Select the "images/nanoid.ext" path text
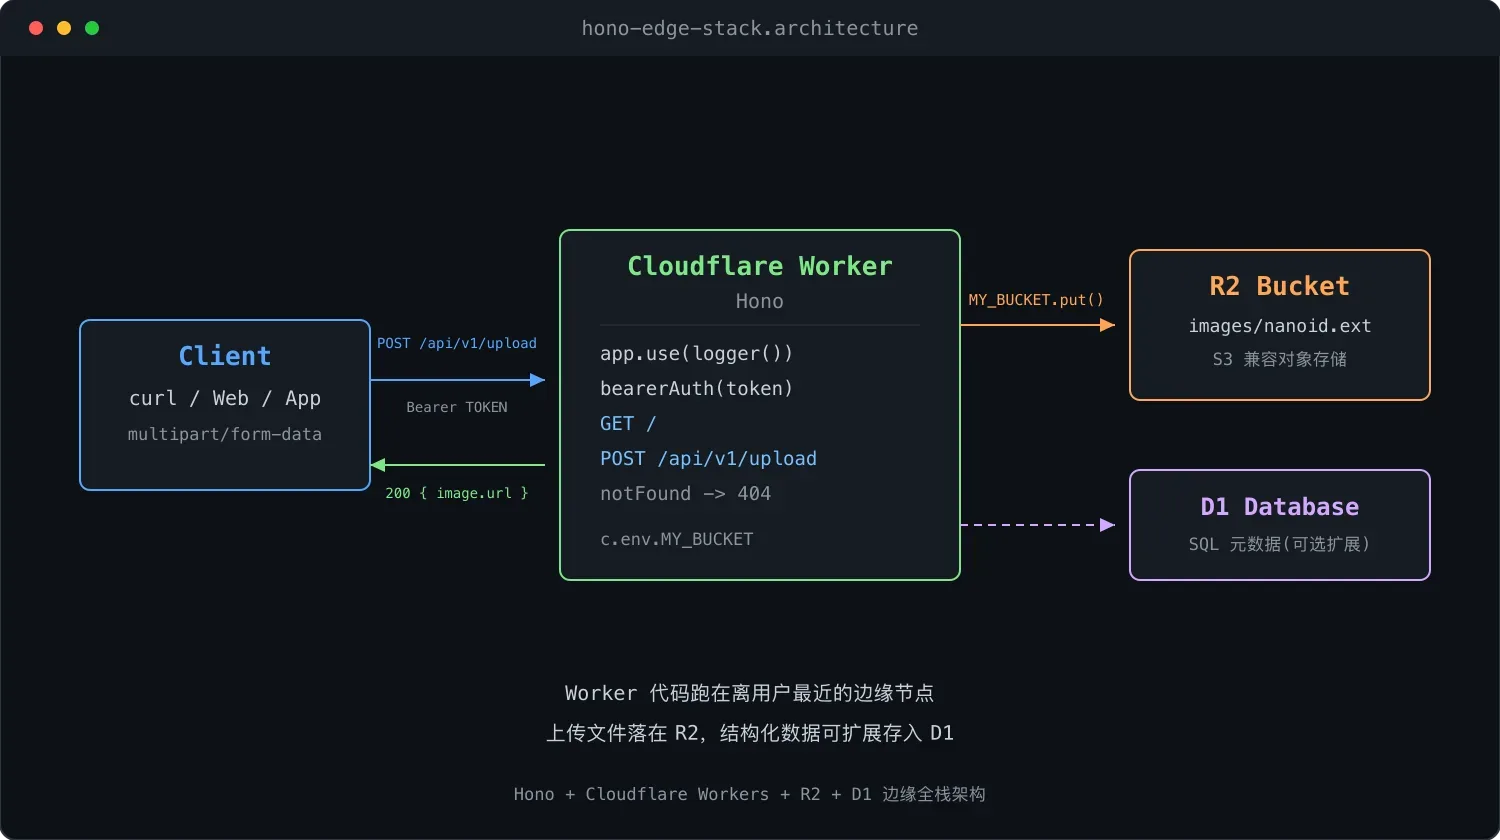Screen dimensions: 1500x840 tap(1280, 326)
